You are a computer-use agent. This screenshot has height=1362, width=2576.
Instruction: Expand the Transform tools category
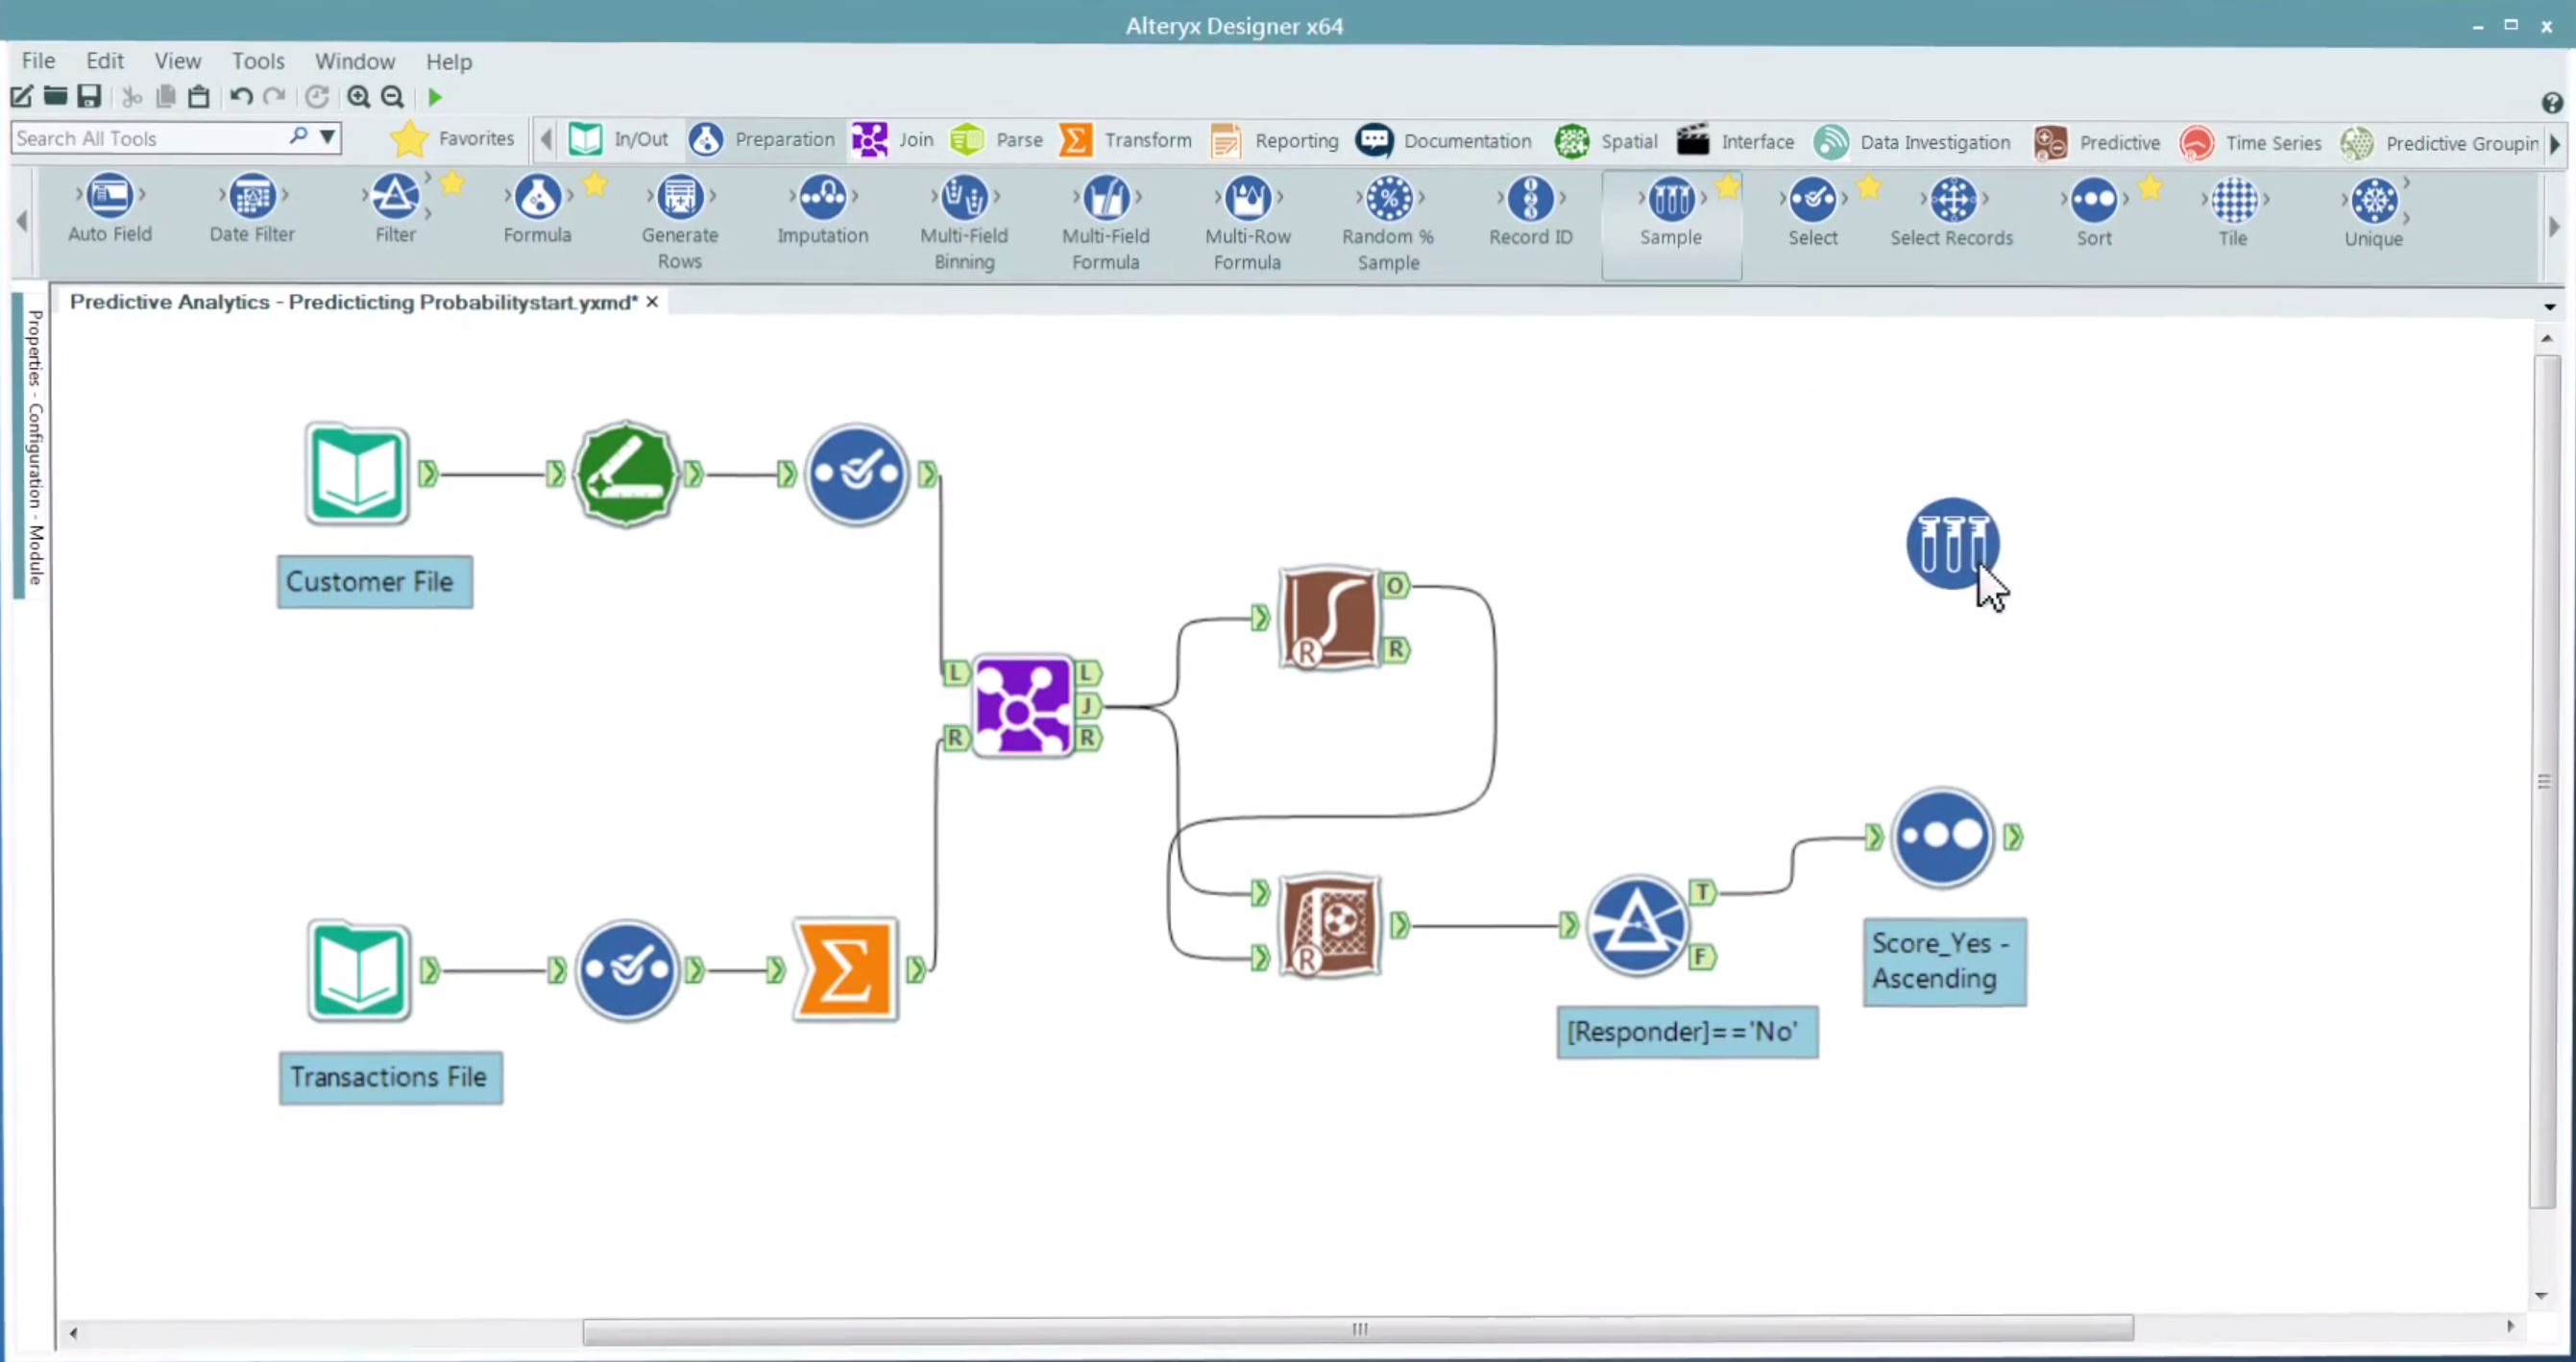[1125, 141]
